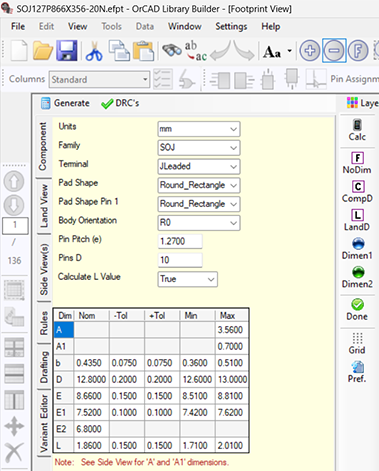This screenshot has height=471, width=379.
Task: Click the Dimen1 blue sphere icon
Action: (357, 249)
